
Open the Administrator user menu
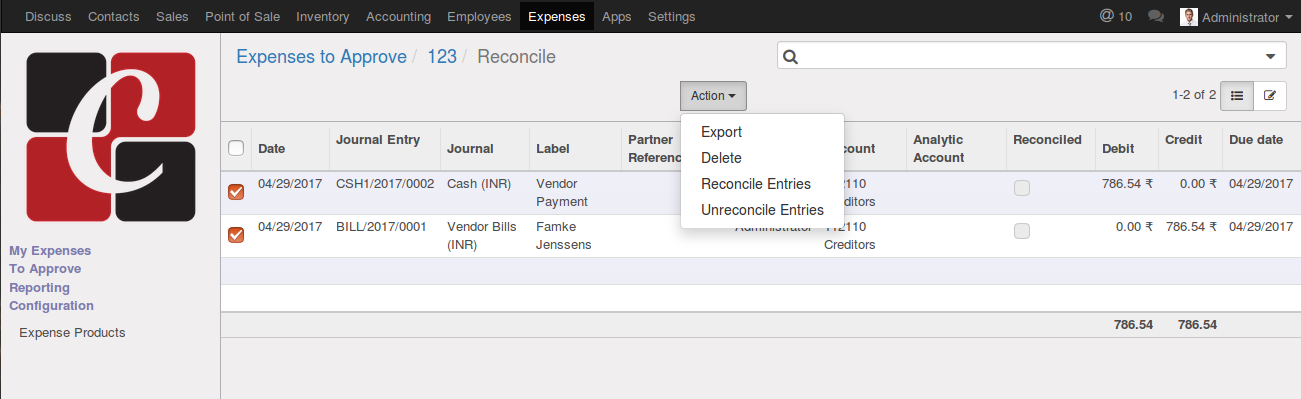(1230, 17)
